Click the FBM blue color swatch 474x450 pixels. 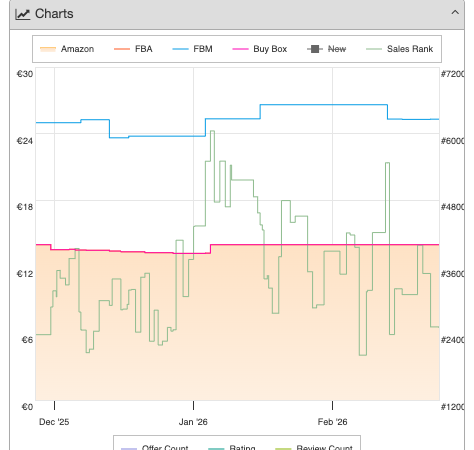tap(180, 49)
